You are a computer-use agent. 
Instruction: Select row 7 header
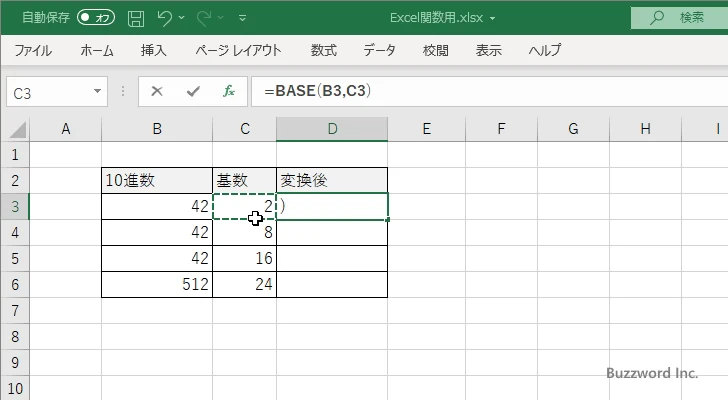[15, 310]
